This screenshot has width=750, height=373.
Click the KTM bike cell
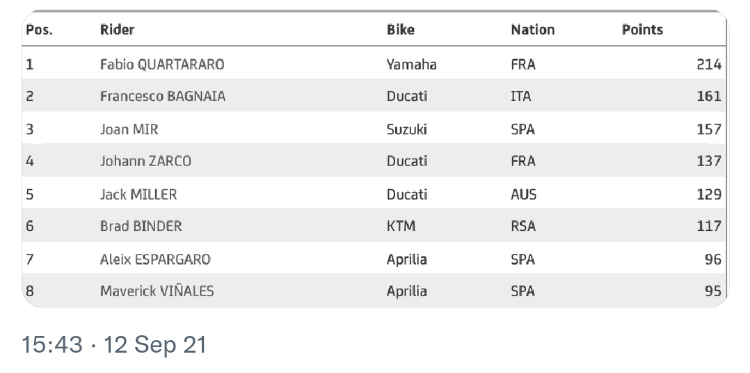[x=401, y=226]
